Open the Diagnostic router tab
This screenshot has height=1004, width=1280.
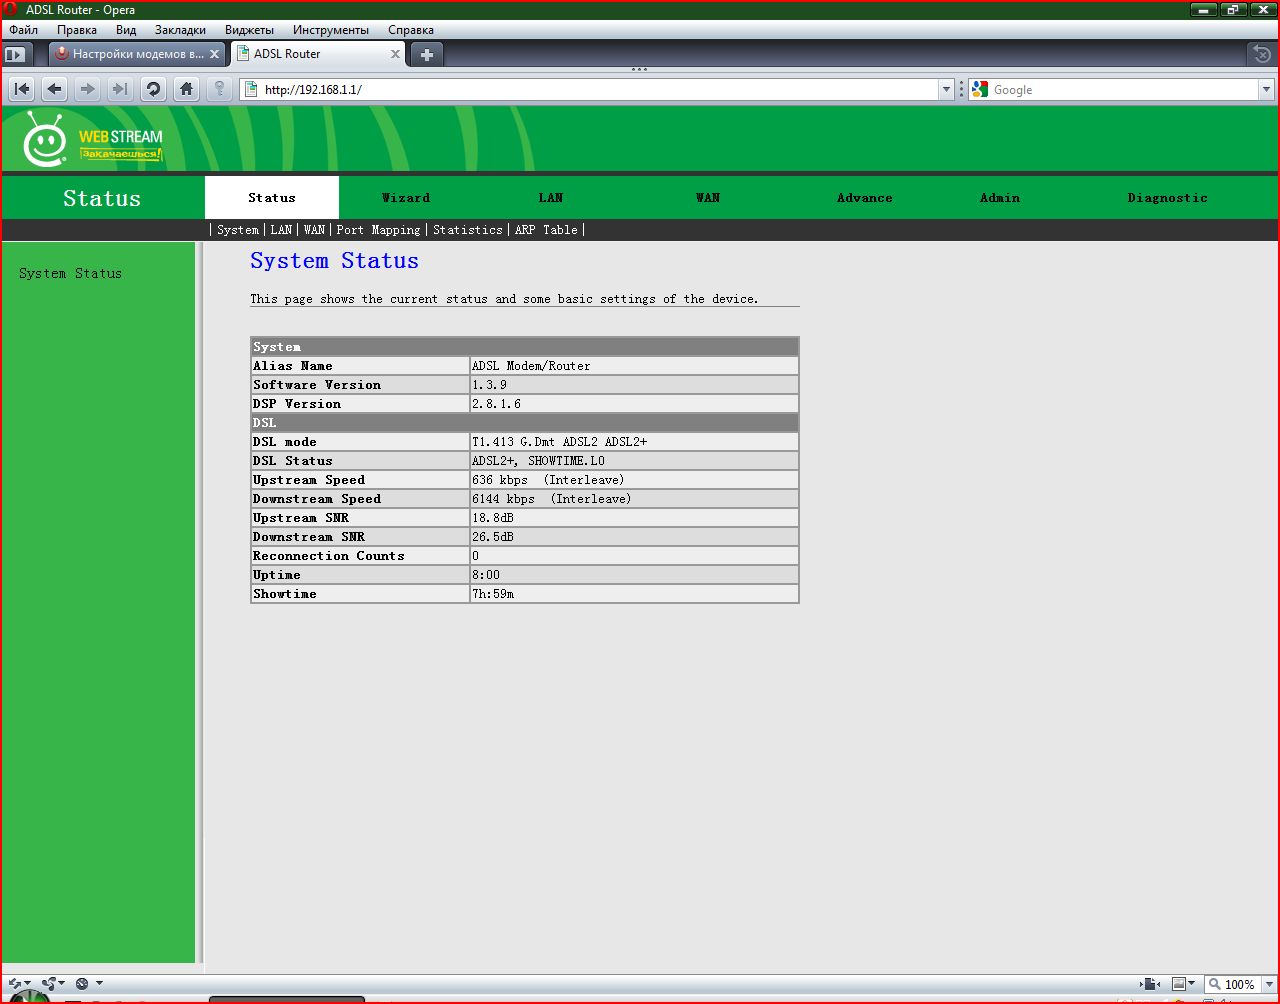click(x=1168, y=198)
